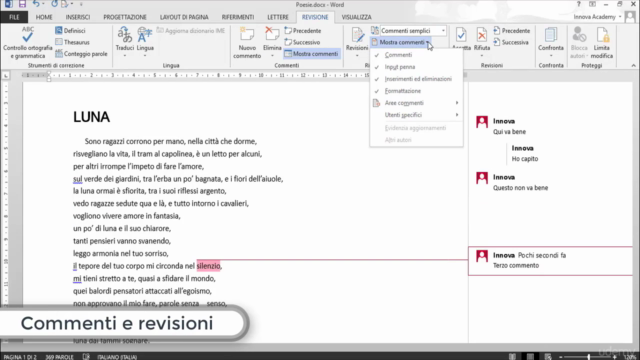The width and height of the screenshot is (640, 360).
Task: Open the Revisioni button dropdown arrow
Action: tap(357, 56)
